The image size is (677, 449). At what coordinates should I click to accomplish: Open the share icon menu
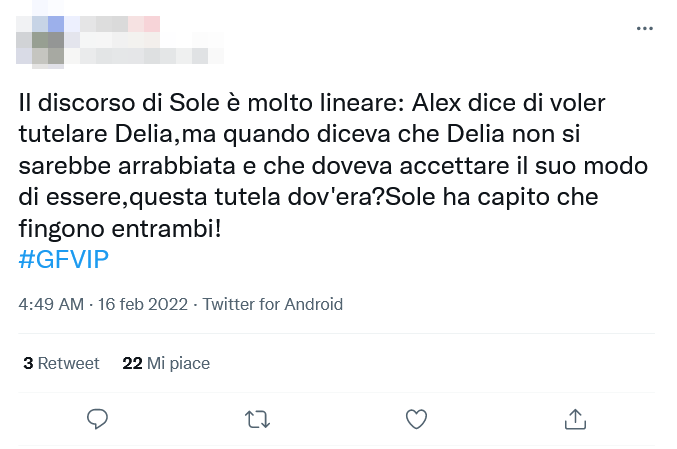tap(575, 417)
